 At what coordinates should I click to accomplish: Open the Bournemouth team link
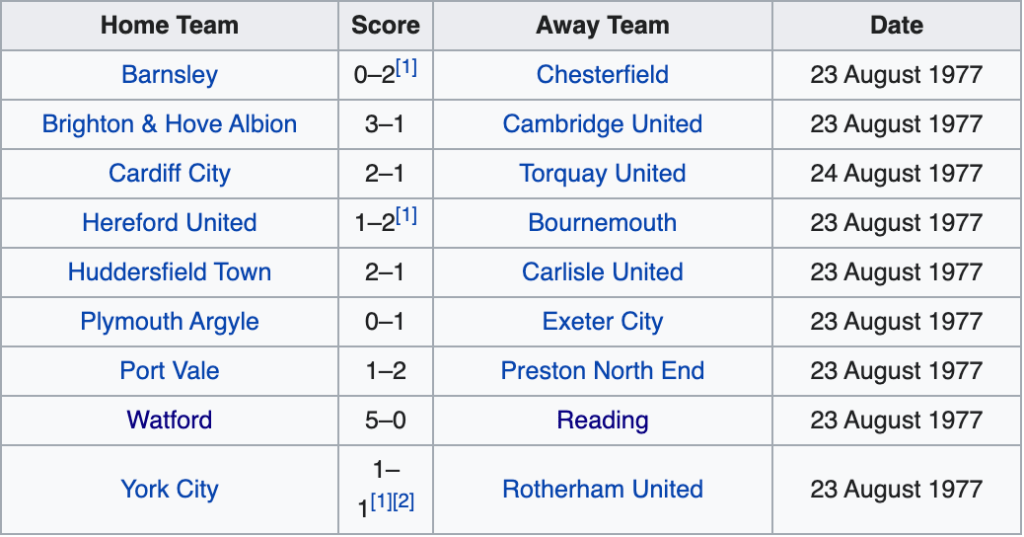pyautogui.click(x=602, y=222)
